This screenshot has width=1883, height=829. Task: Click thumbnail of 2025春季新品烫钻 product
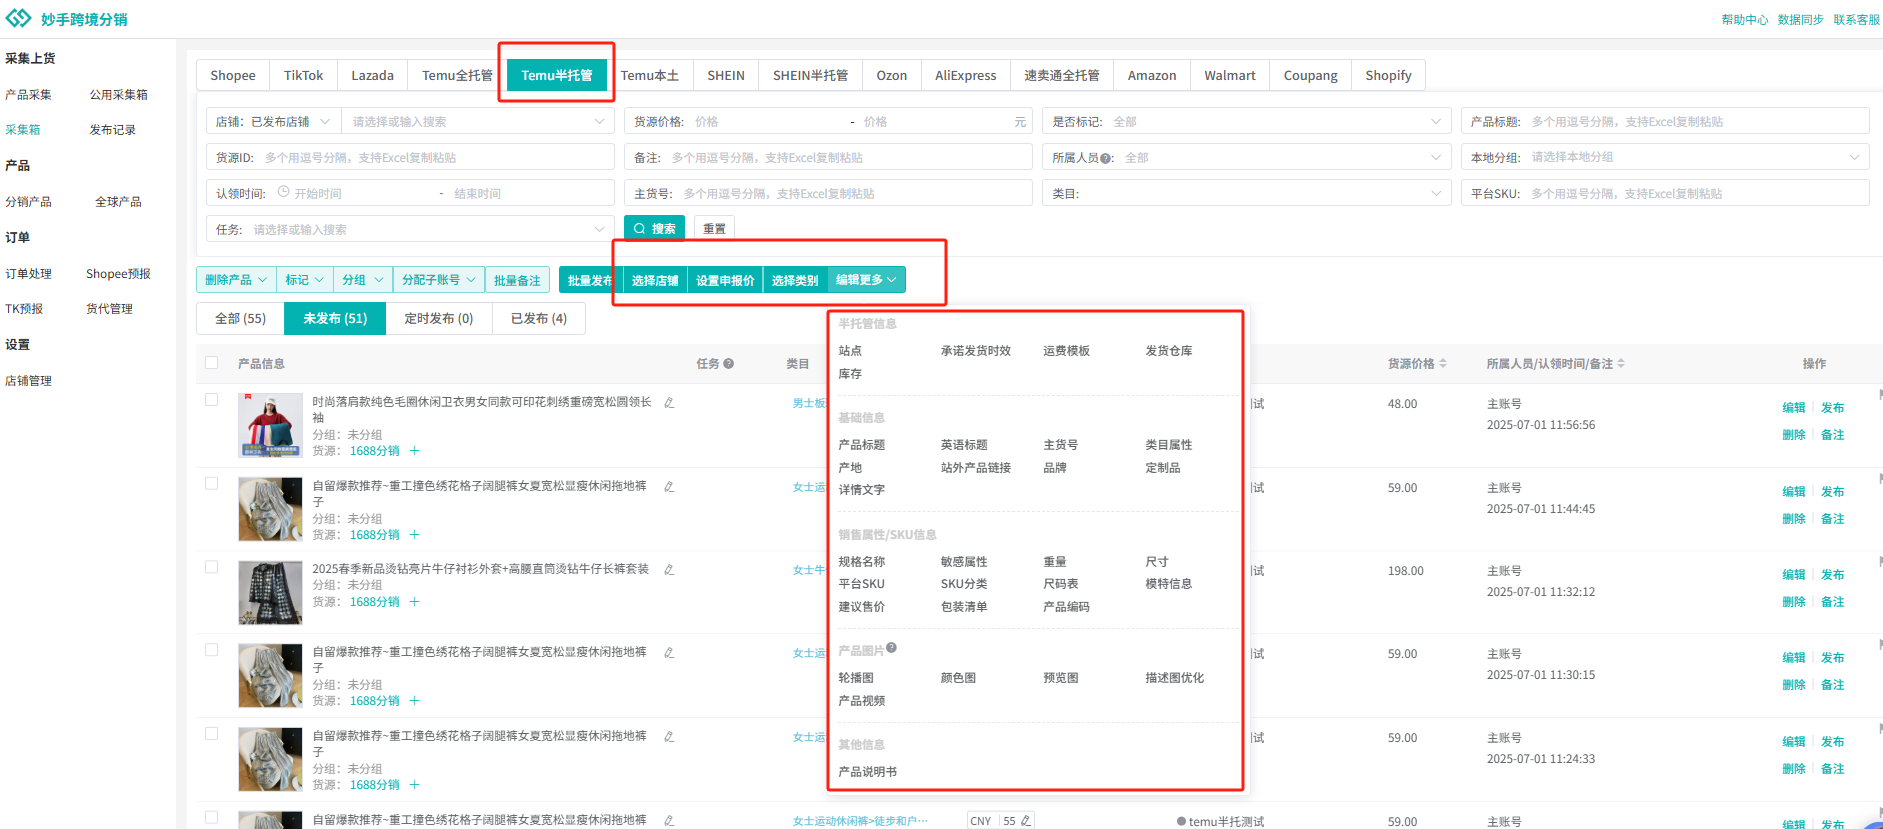coord(270,592)
